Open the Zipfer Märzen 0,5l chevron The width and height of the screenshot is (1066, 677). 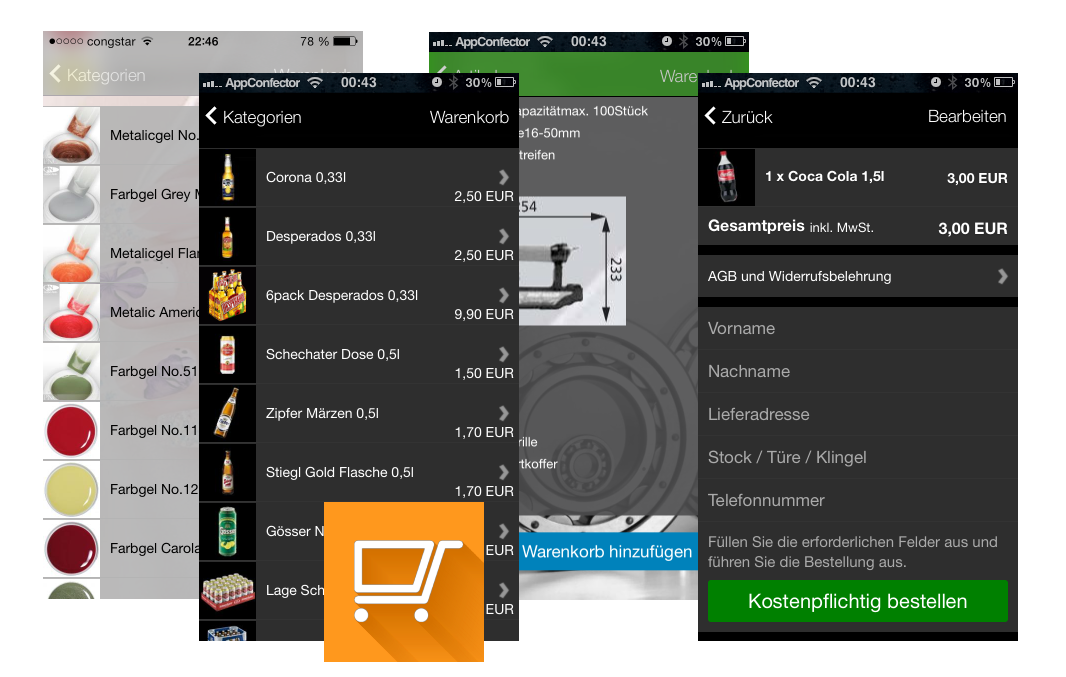(504, 413)
